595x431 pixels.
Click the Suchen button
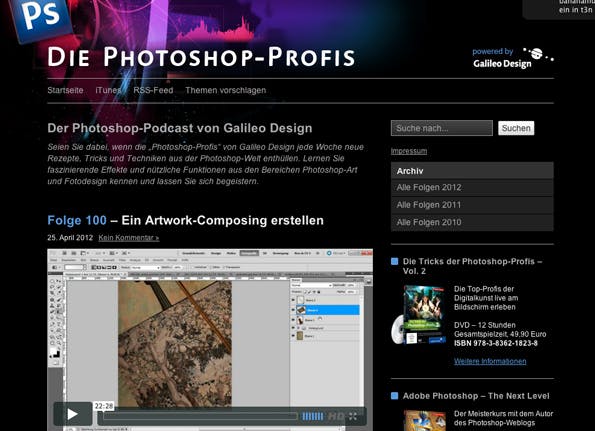click(x=516, y=128)
